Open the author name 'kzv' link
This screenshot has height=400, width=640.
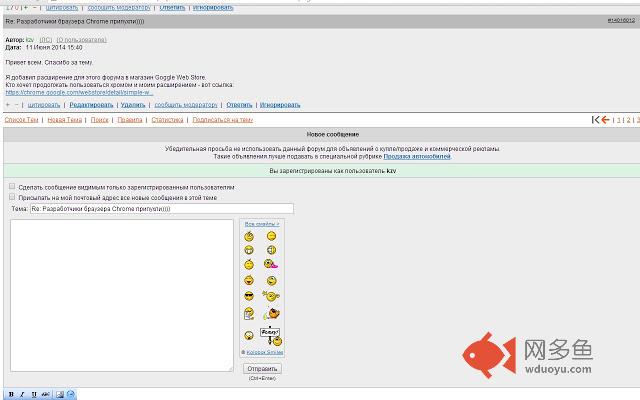point(29,40)
